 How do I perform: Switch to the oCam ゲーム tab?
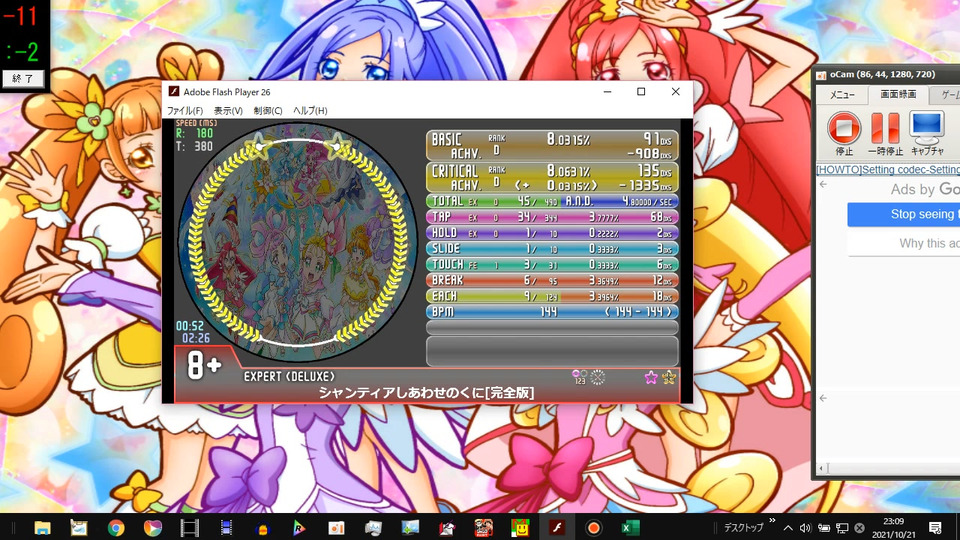[947, 94]
